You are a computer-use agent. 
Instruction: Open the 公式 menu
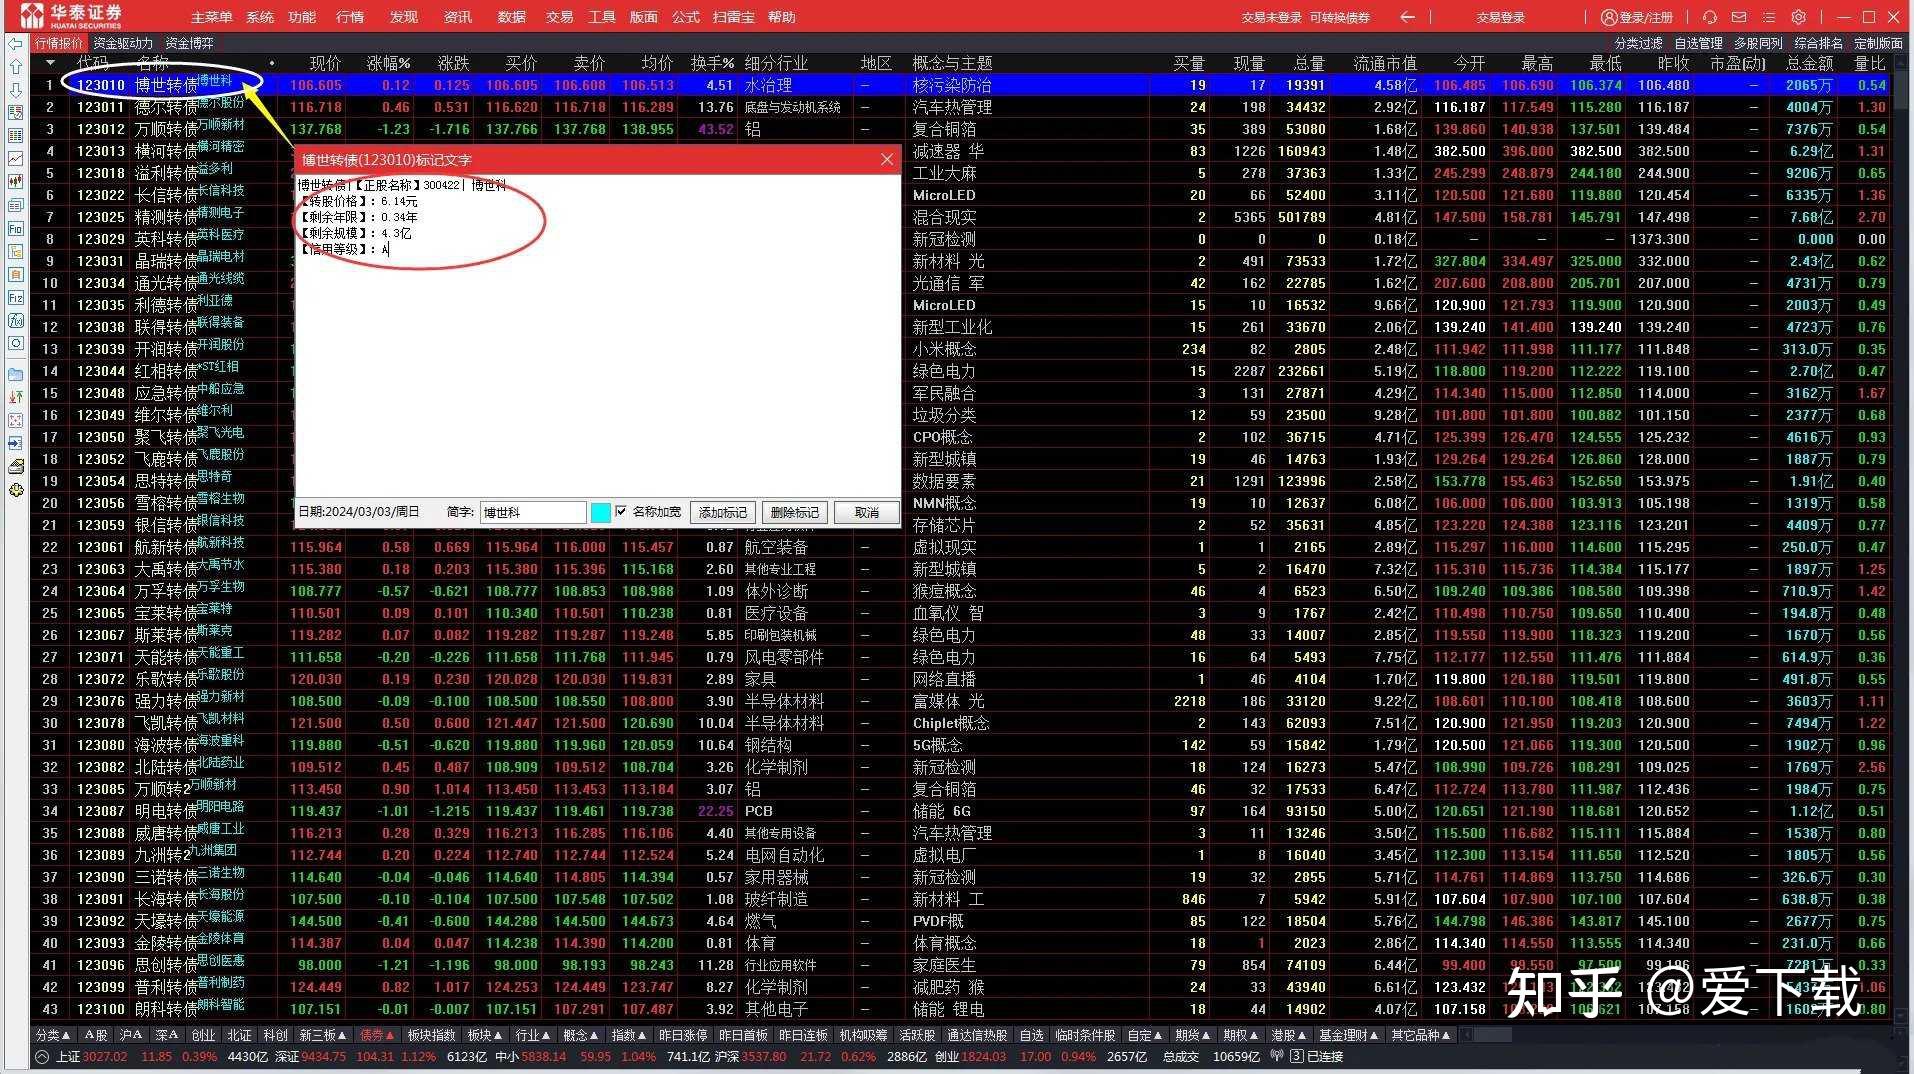(x=686, y=17)
